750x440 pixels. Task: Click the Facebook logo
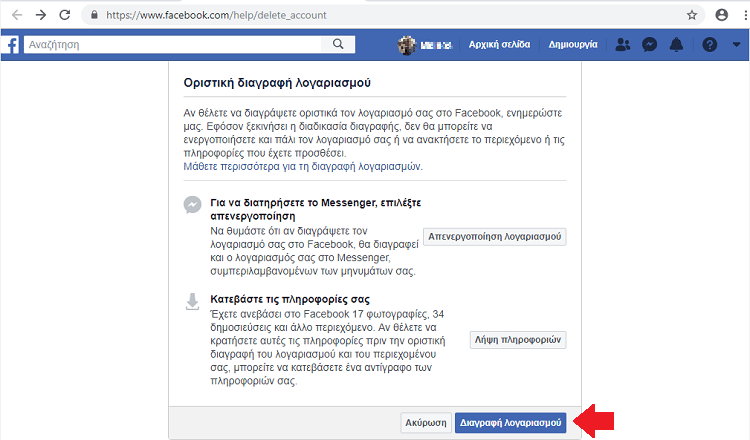click(x=11, y=44)
